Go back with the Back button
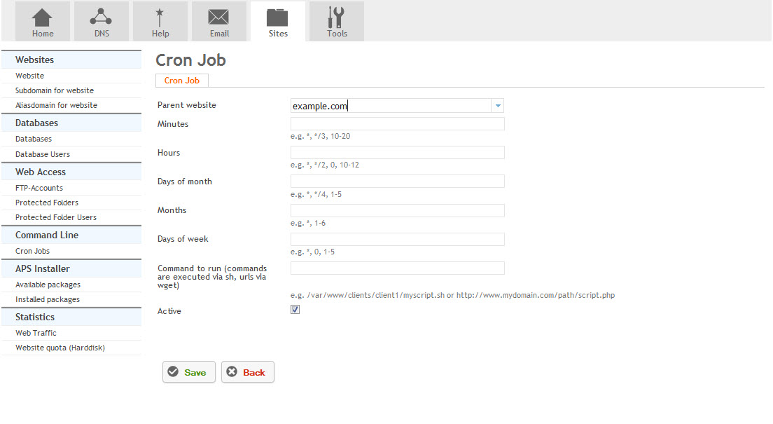773x424 pixels. pos(247,372)
